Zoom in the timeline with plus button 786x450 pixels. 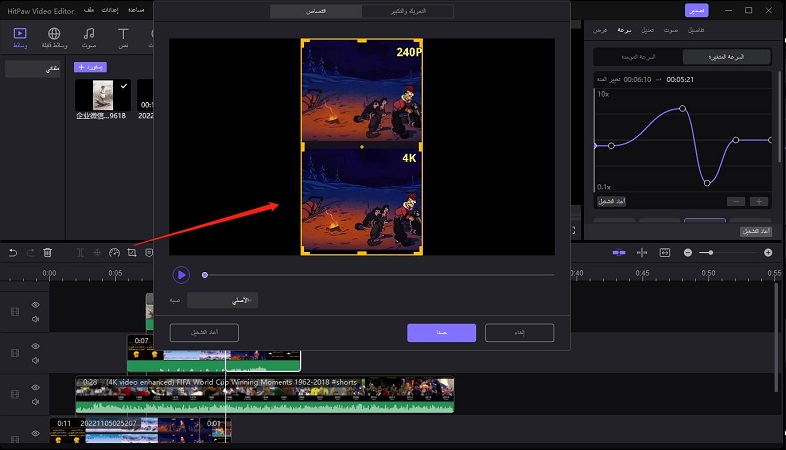[x=768, y=253]
